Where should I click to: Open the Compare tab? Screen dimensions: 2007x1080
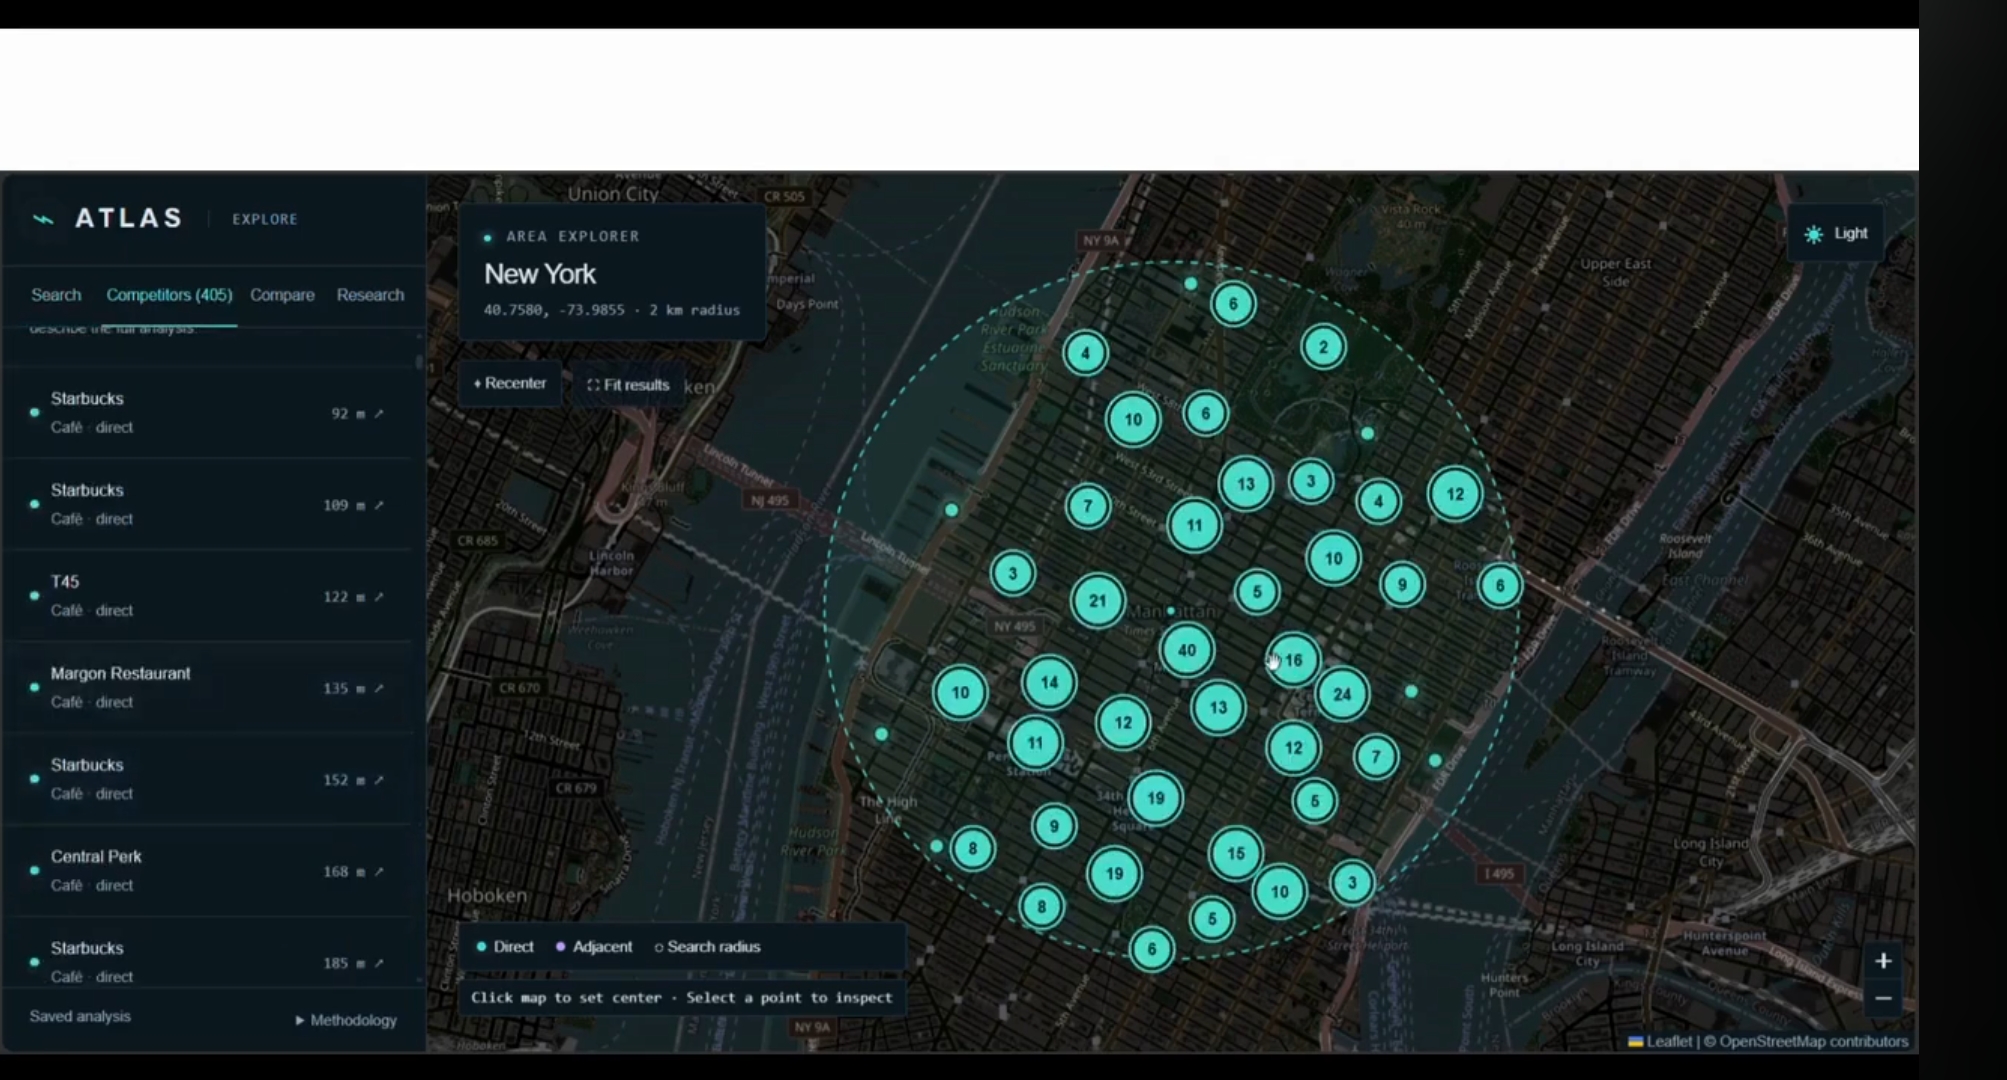point(282,295)
